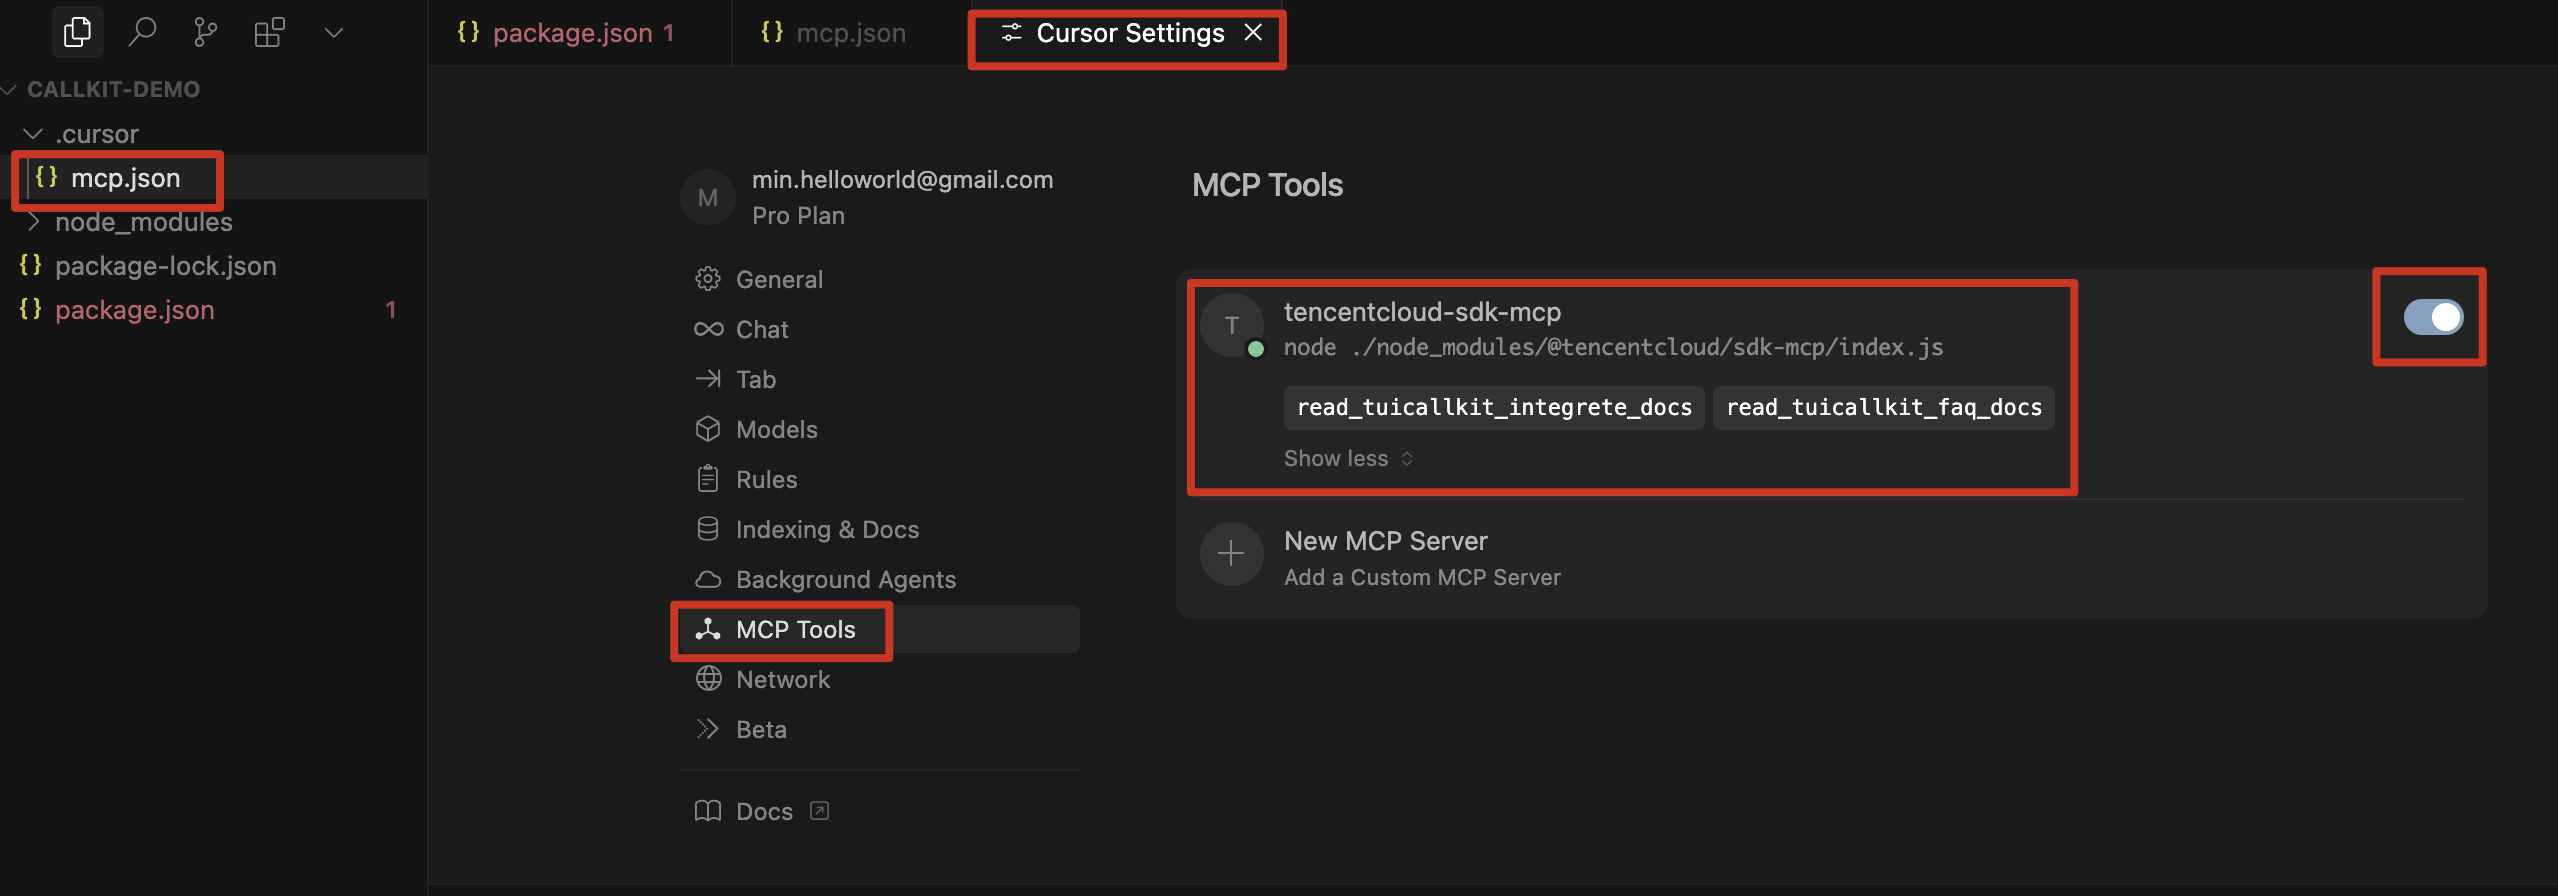This screenshot has width=2558, height=896.
Task: Open Tab settings section
Action: [x=880, y=379]
